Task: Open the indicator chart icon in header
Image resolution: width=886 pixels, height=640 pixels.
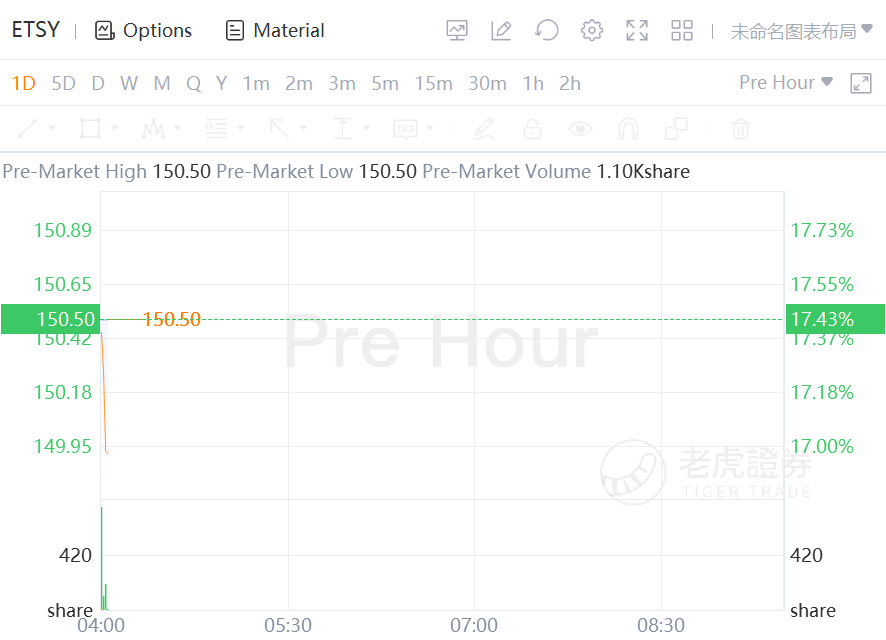Action: tap(457, 31)
